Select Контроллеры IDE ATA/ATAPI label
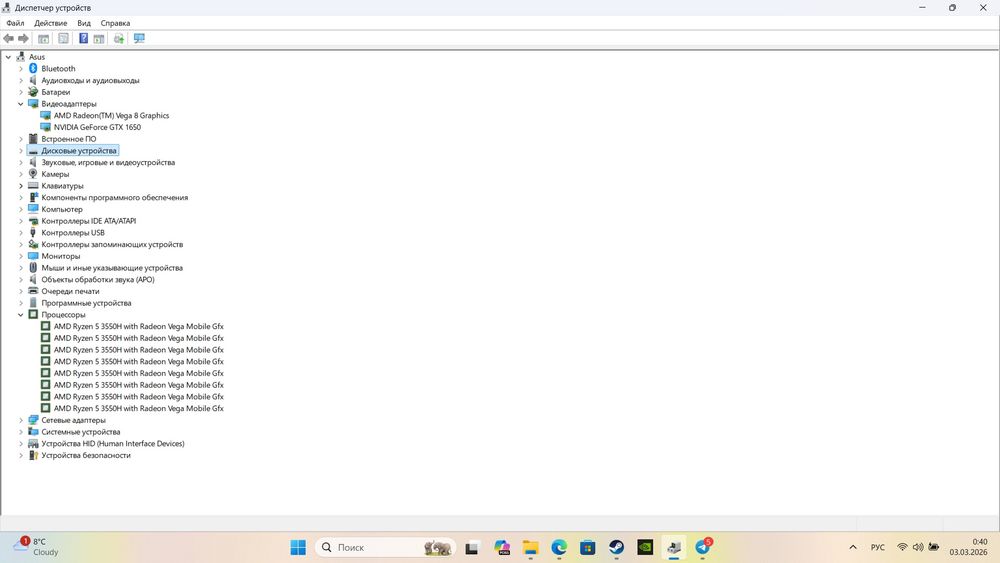The height and width of the screenshot is (563, 1000). click(x=89, y=221)
